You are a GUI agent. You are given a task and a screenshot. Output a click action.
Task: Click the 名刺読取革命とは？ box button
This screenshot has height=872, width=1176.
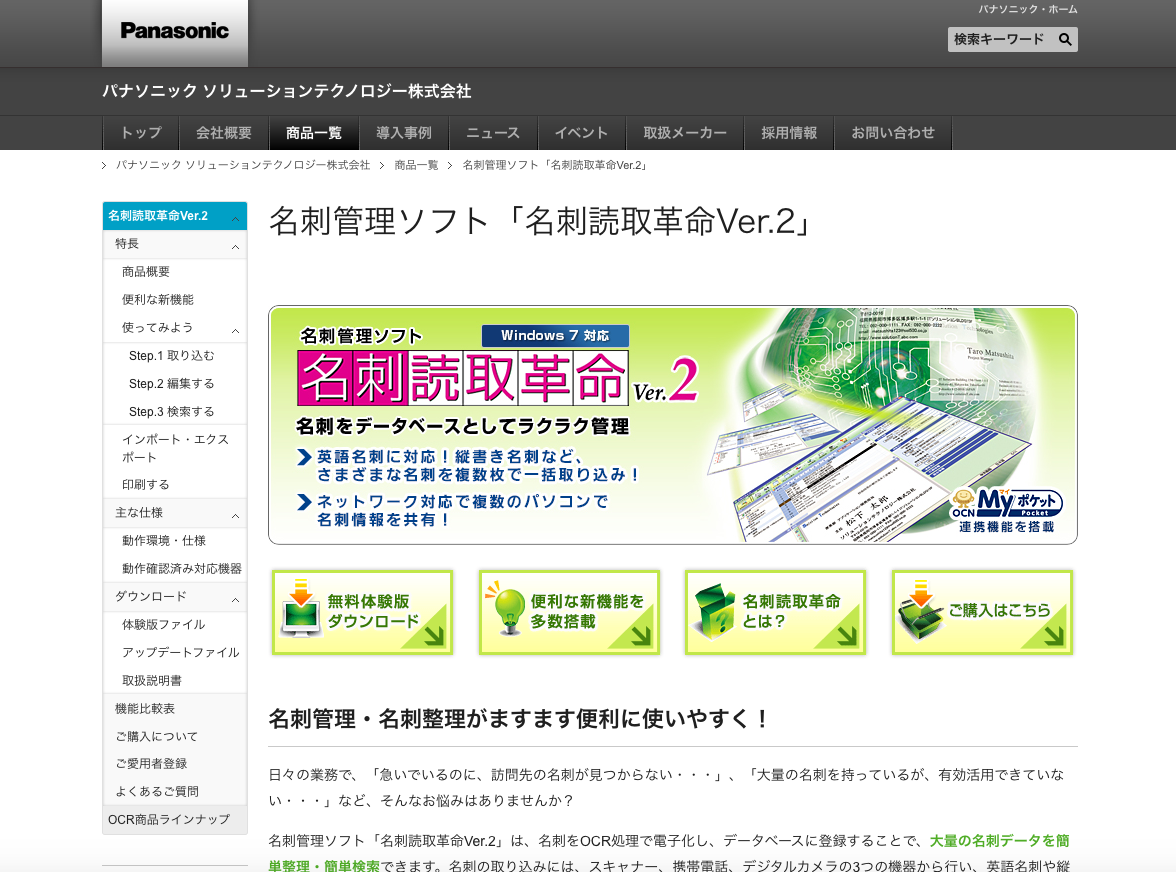pos(775,613)
